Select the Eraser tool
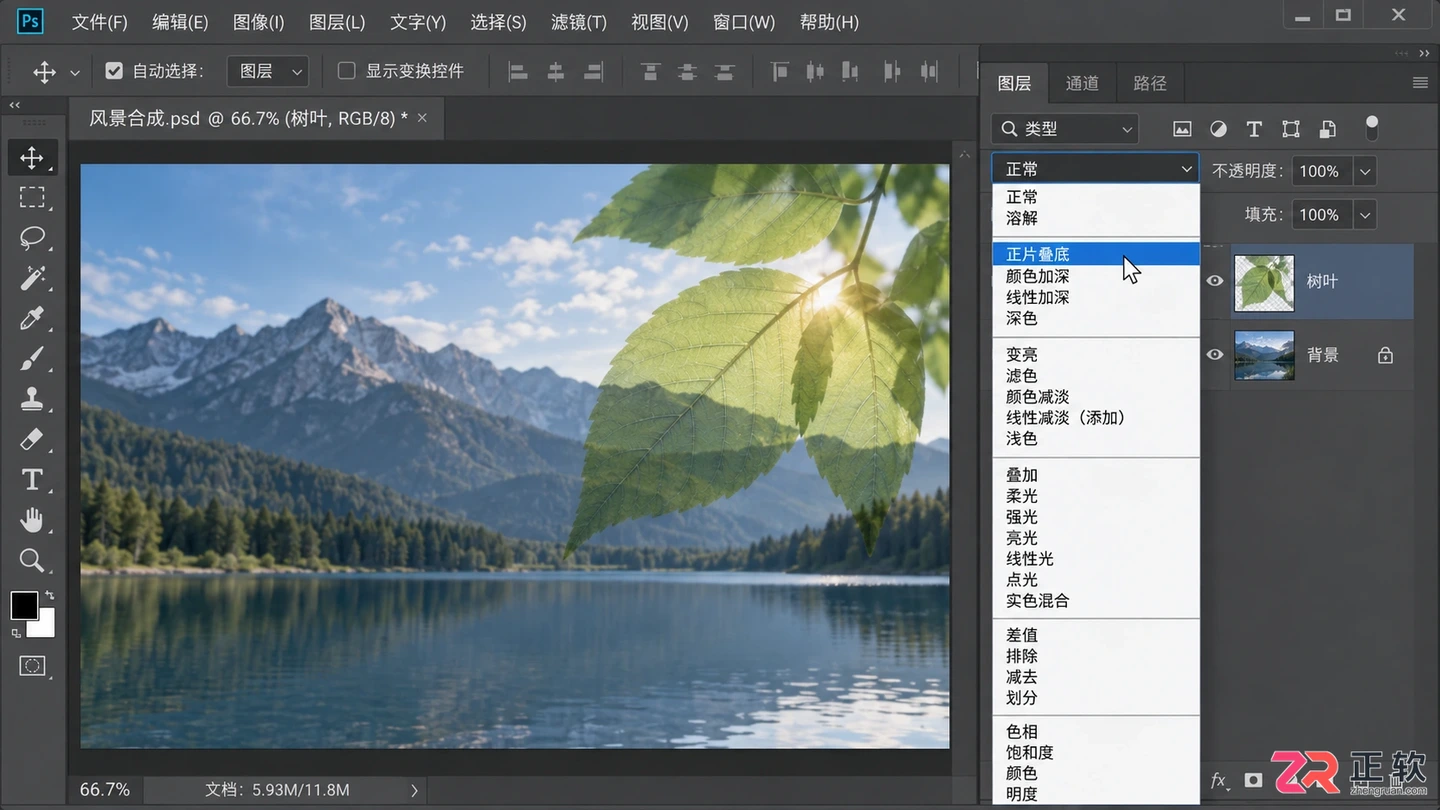The width and height of the screenshot is (1440, 810). pyautogui.click(x=32, y=439)
